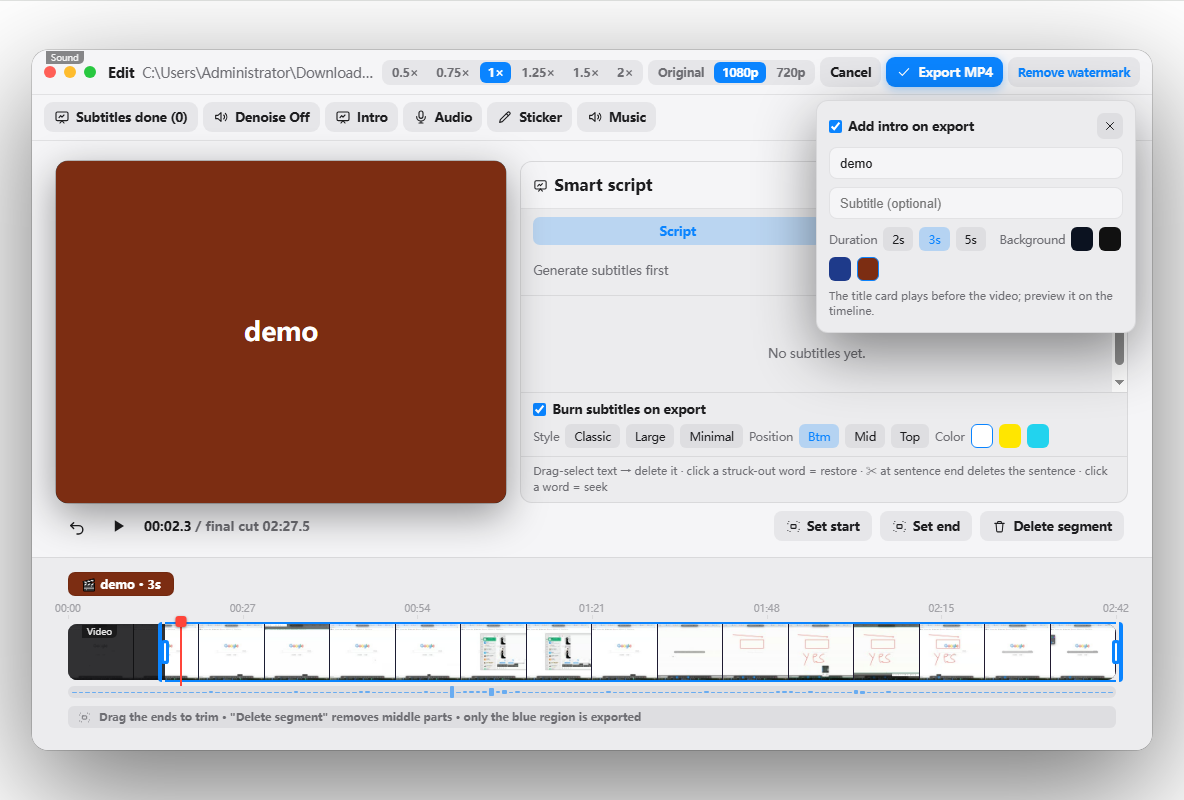
Task: Toggle Denoise Off button
Action: point(262,117)
